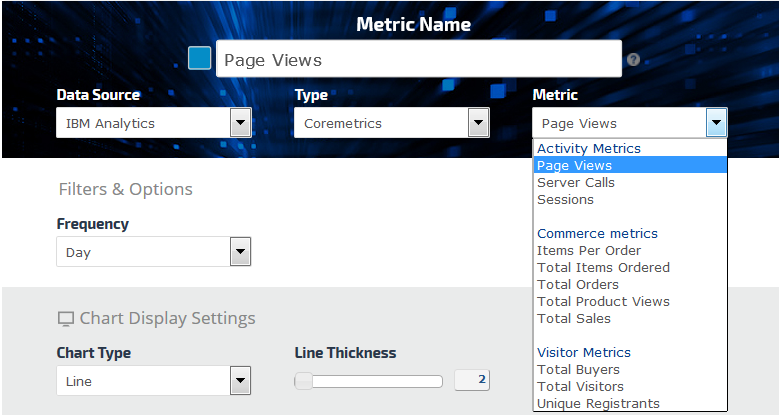Open the Frequency dropdown
The height and width of the screenshot is (415, 779).
coord(240,252)
